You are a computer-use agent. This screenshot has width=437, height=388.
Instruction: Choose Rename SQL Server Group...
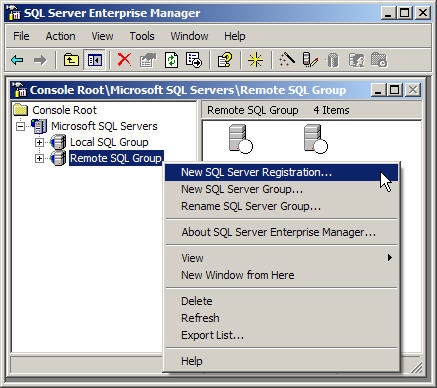point(282,206)
